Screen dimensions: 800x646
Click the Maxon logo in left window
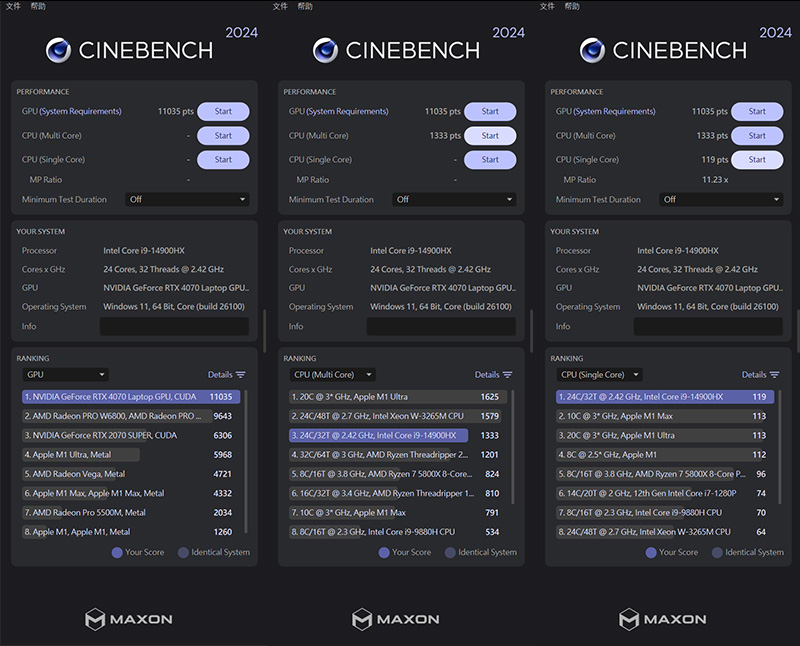coord(129,619)
